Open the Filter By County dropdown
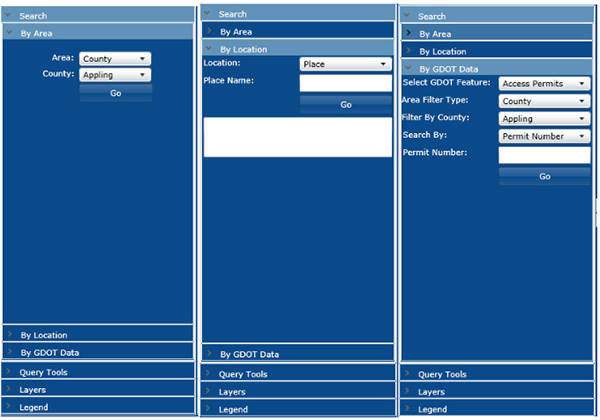This screenshot has height=420, width=600. [x=544, y=119]
